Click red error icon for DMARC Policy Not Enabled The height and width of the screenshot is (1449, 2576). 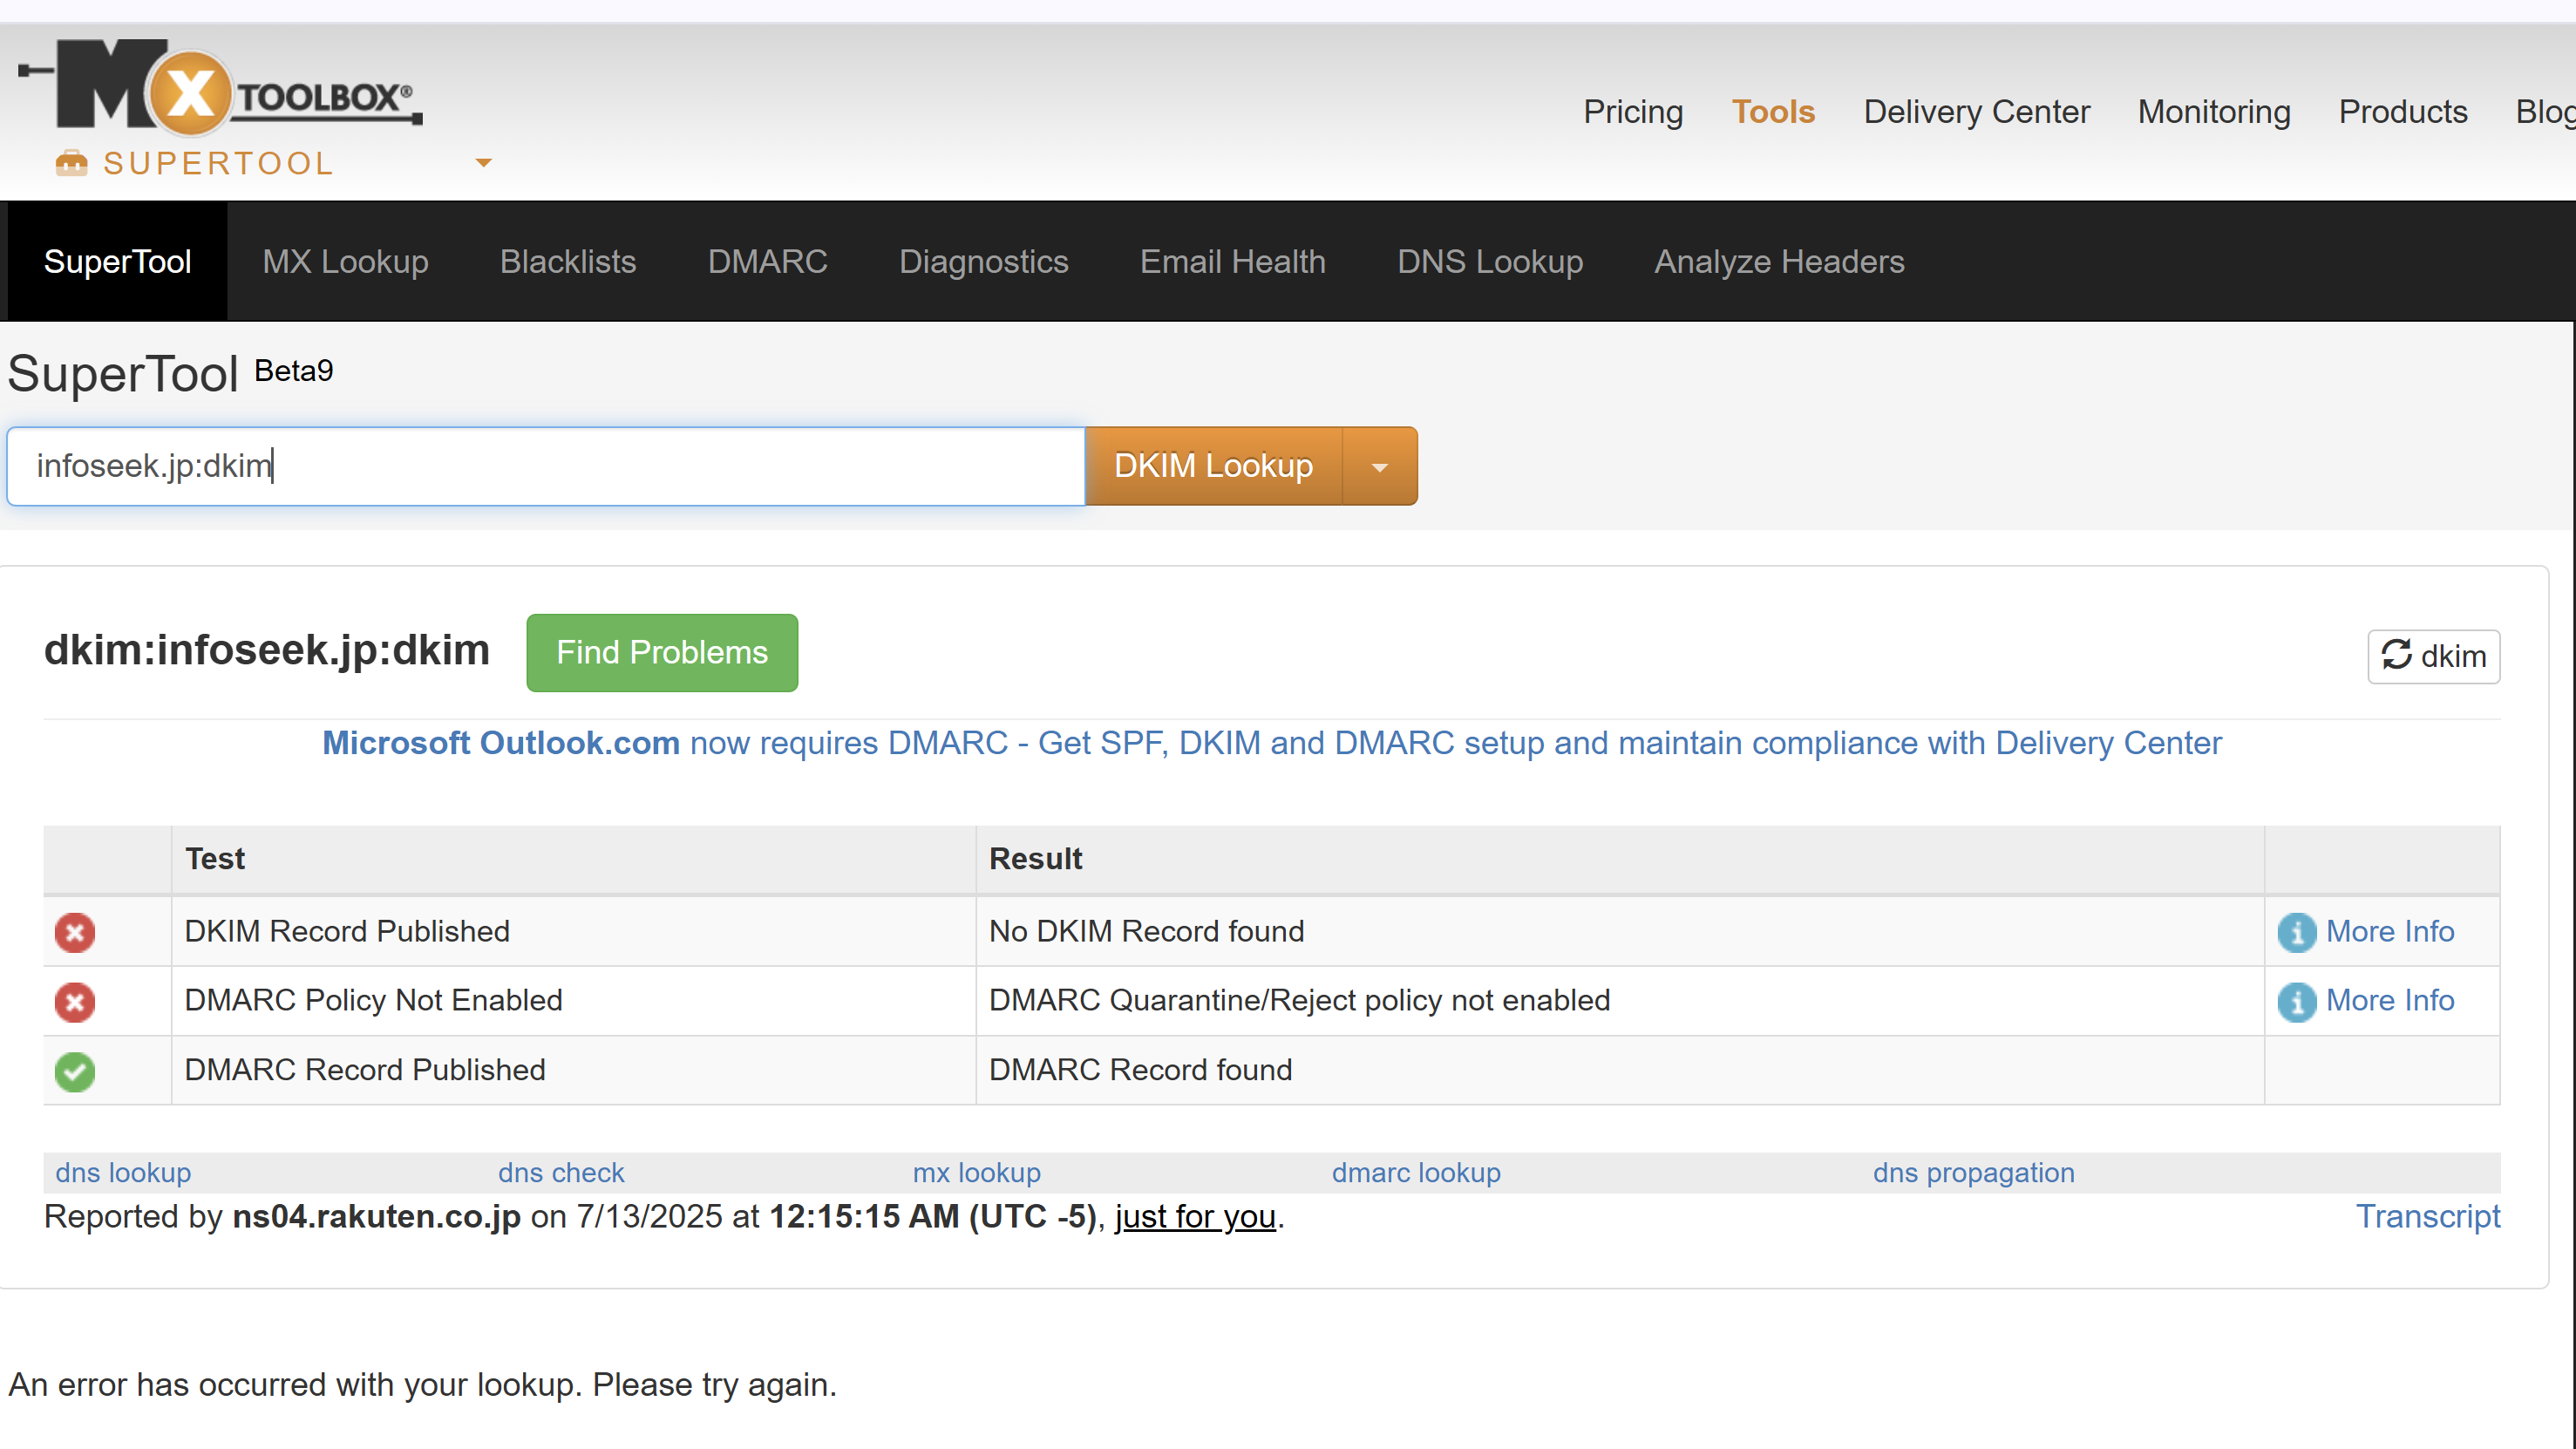(x=75, y=1001)
